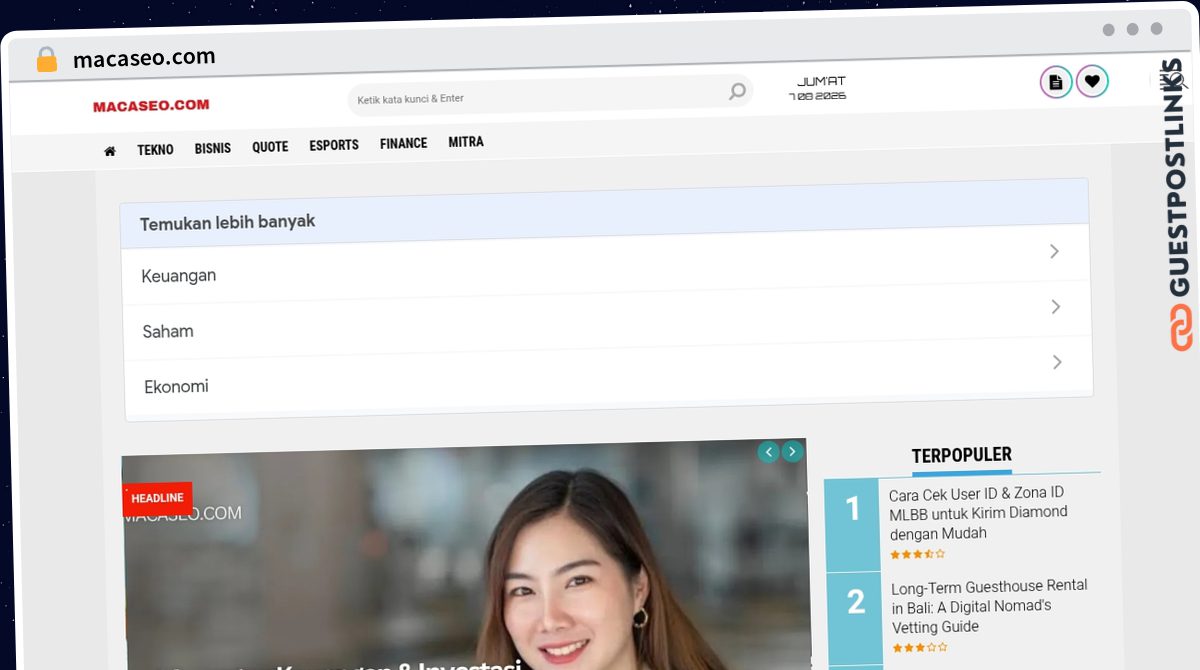1200x670 pixels.
Task: Open the Ekonomi link
Action: (176, 386)
